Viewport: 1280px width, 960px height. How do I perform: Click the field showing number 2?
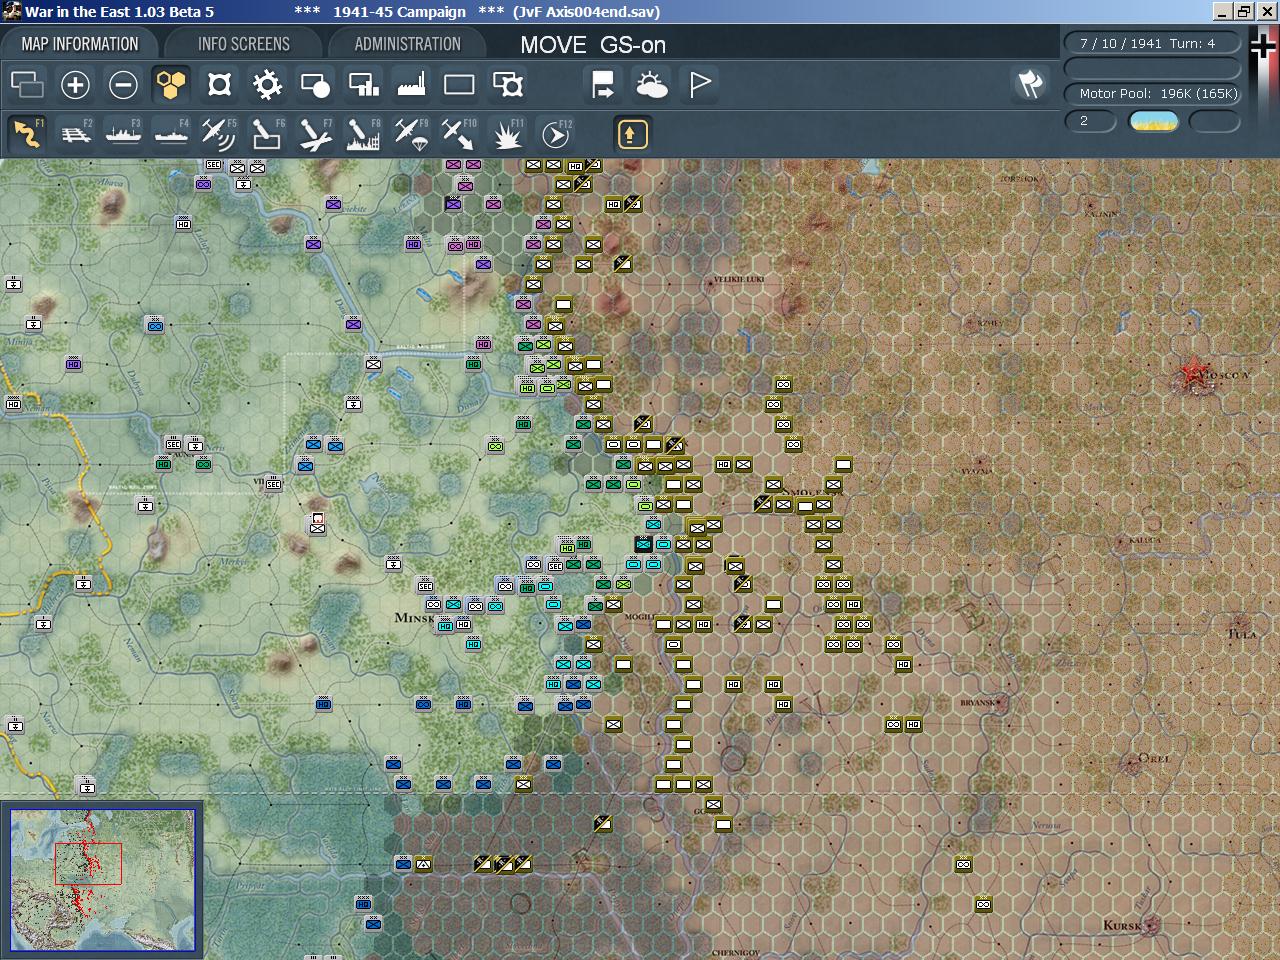click(1090, 121)
